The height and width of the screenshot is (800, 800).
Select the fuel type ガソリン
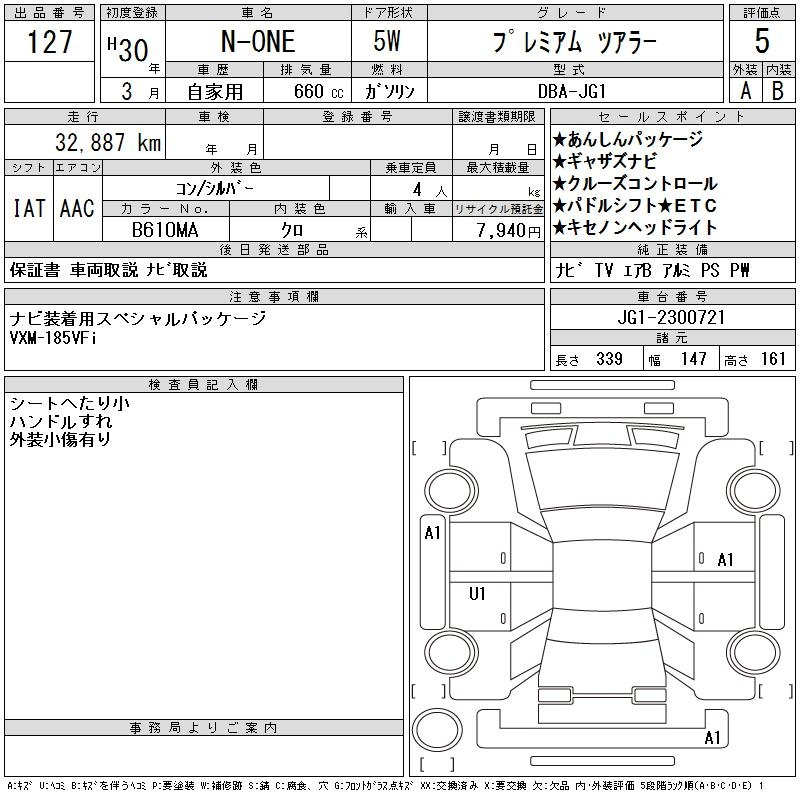pos(389,92)
